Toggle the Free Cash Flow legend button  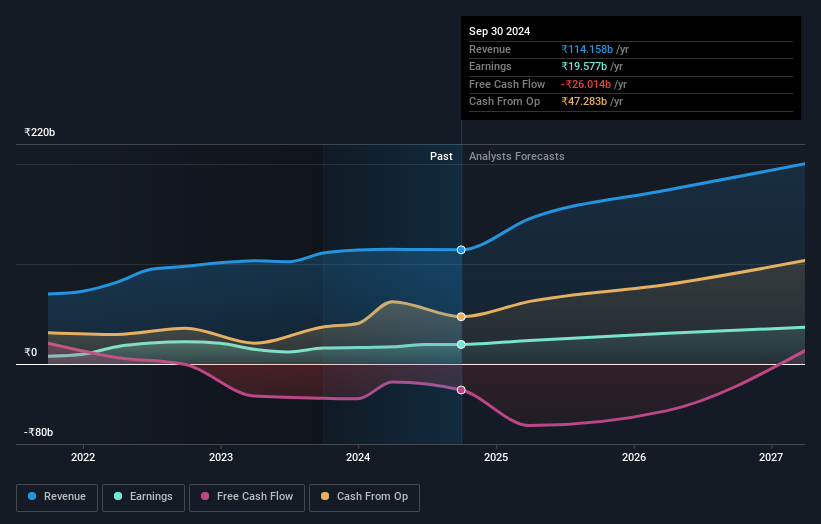click(247, 497)
